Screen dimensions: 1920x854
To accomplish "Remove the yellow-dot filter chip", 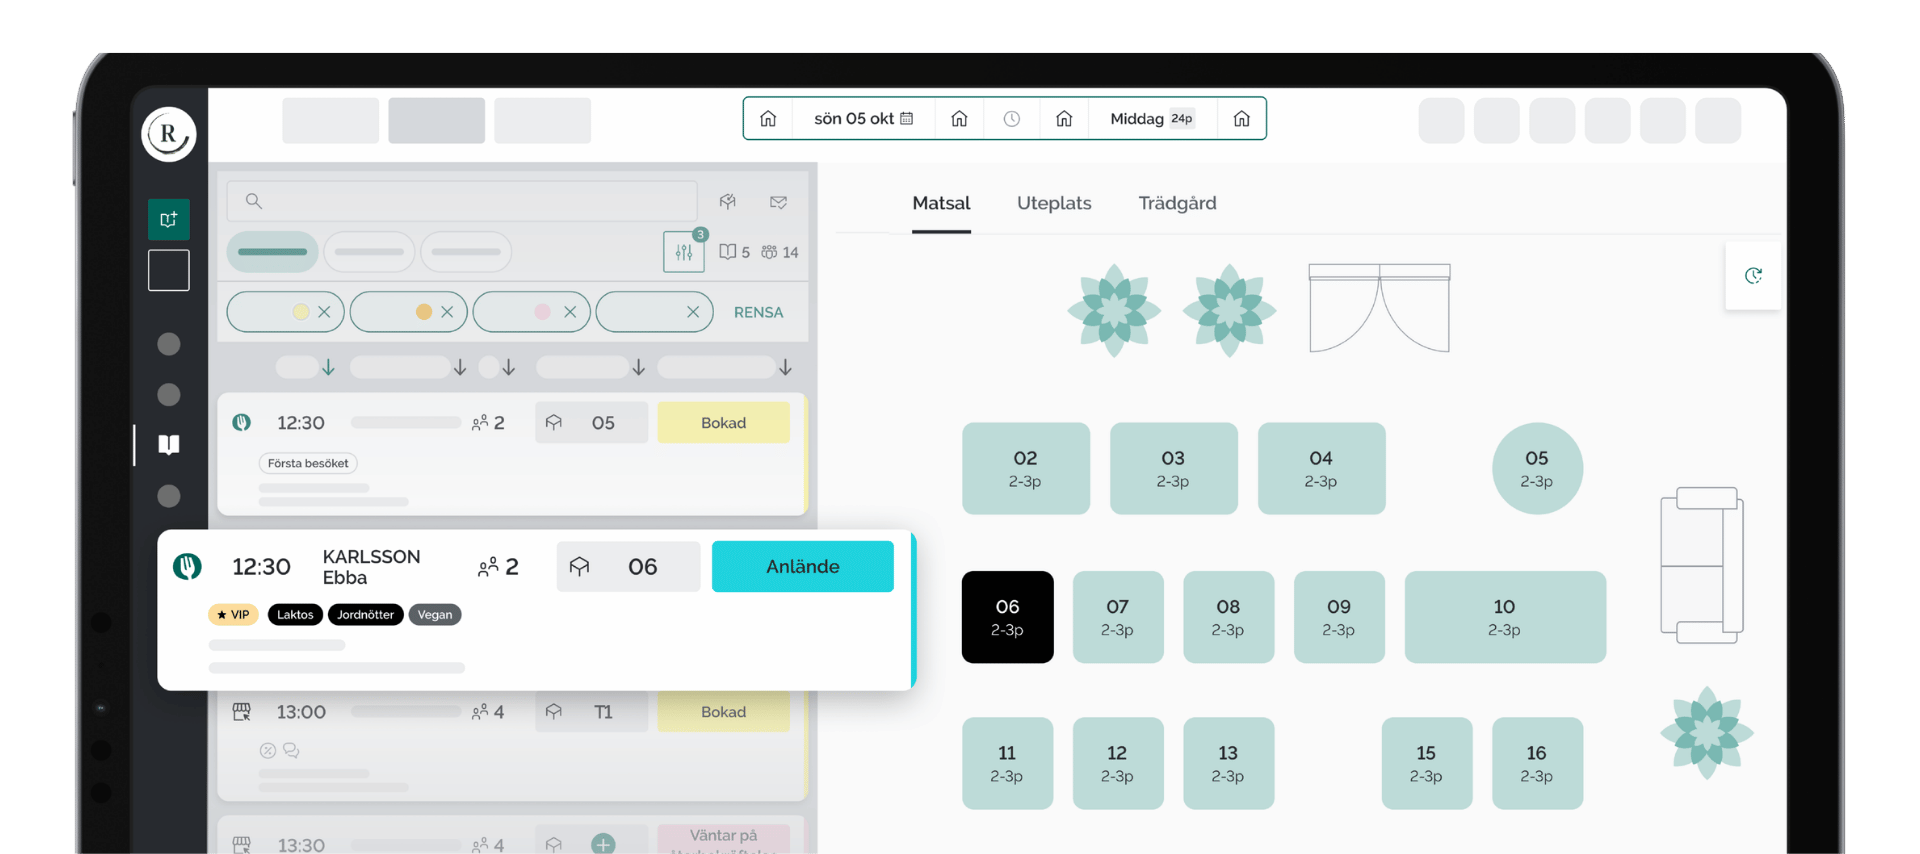I will click(x=324, y=312).
